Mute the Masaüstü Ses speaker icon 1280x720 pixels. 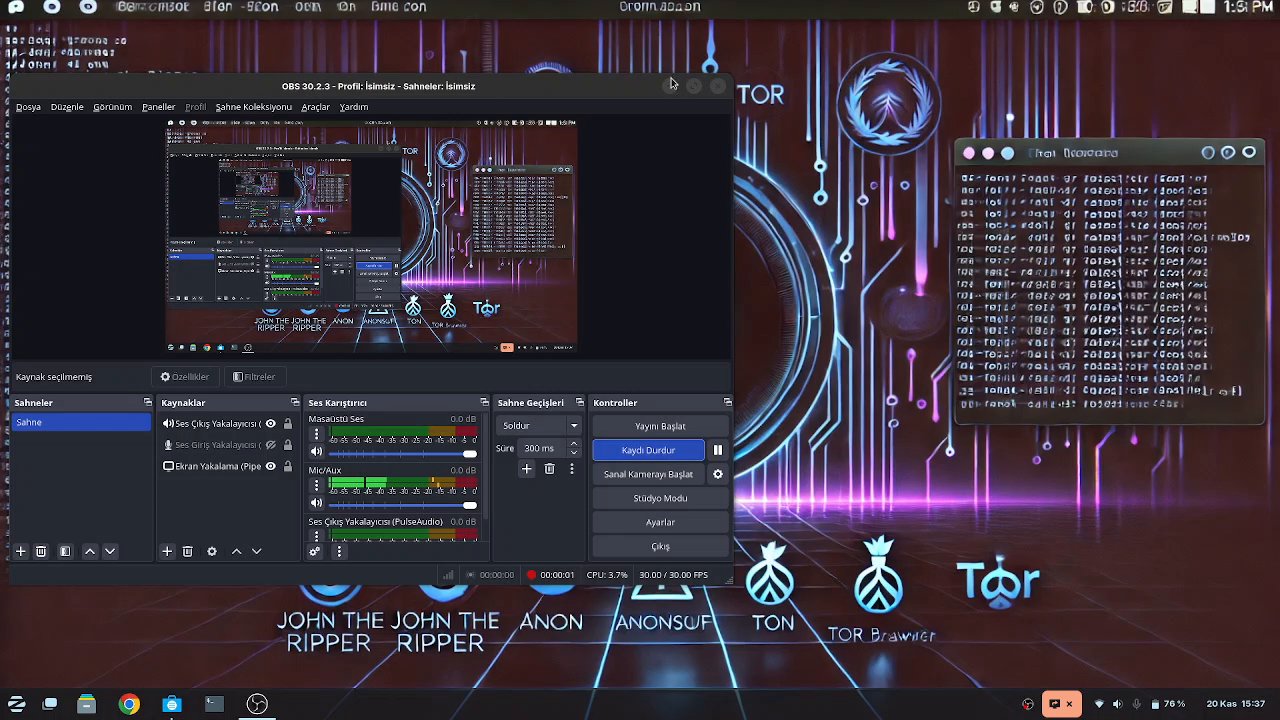point(317,452)
